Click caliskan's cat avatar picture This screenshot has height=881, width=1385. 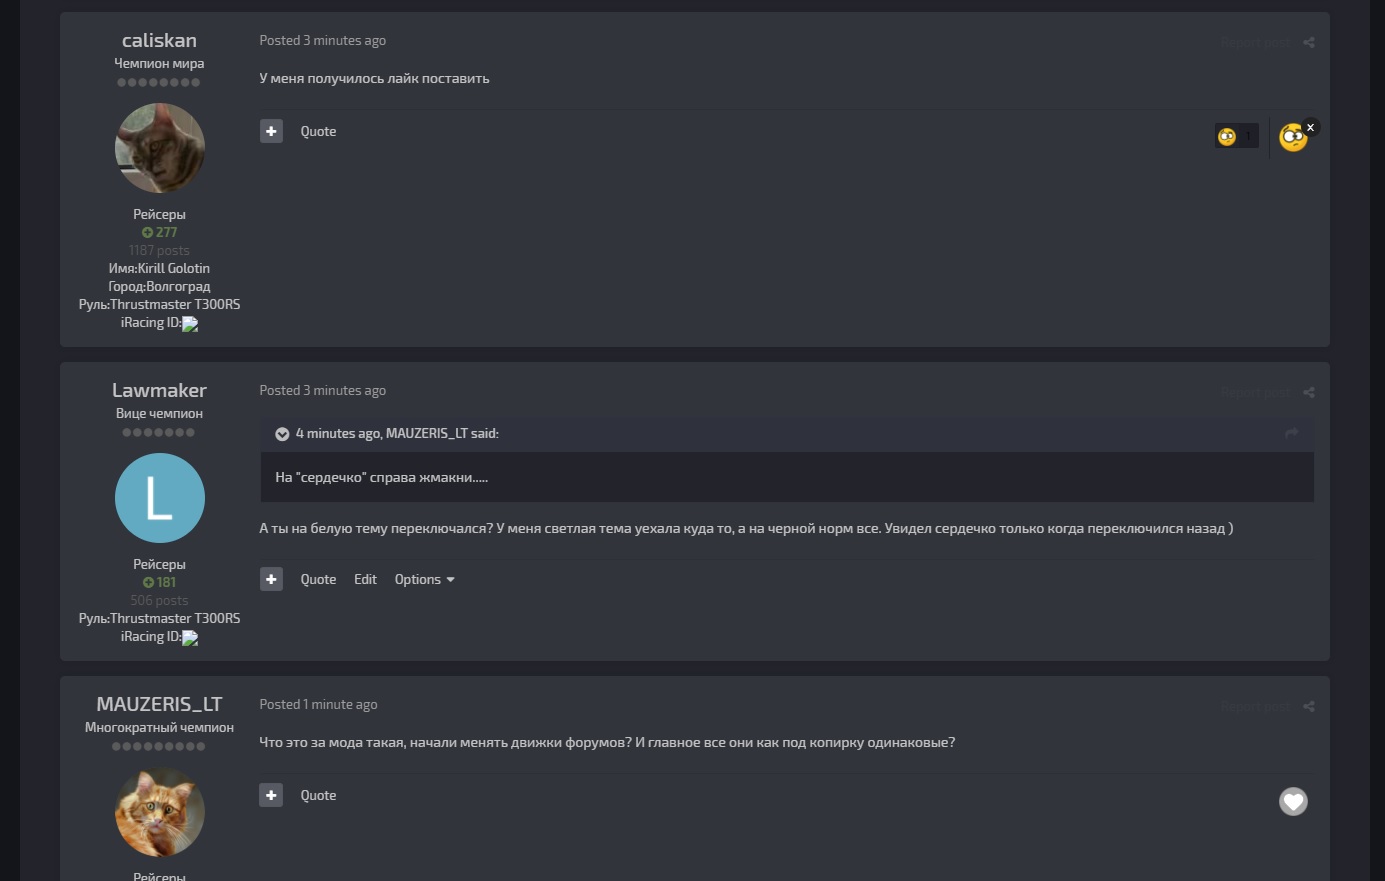click(x=160, y=148)
